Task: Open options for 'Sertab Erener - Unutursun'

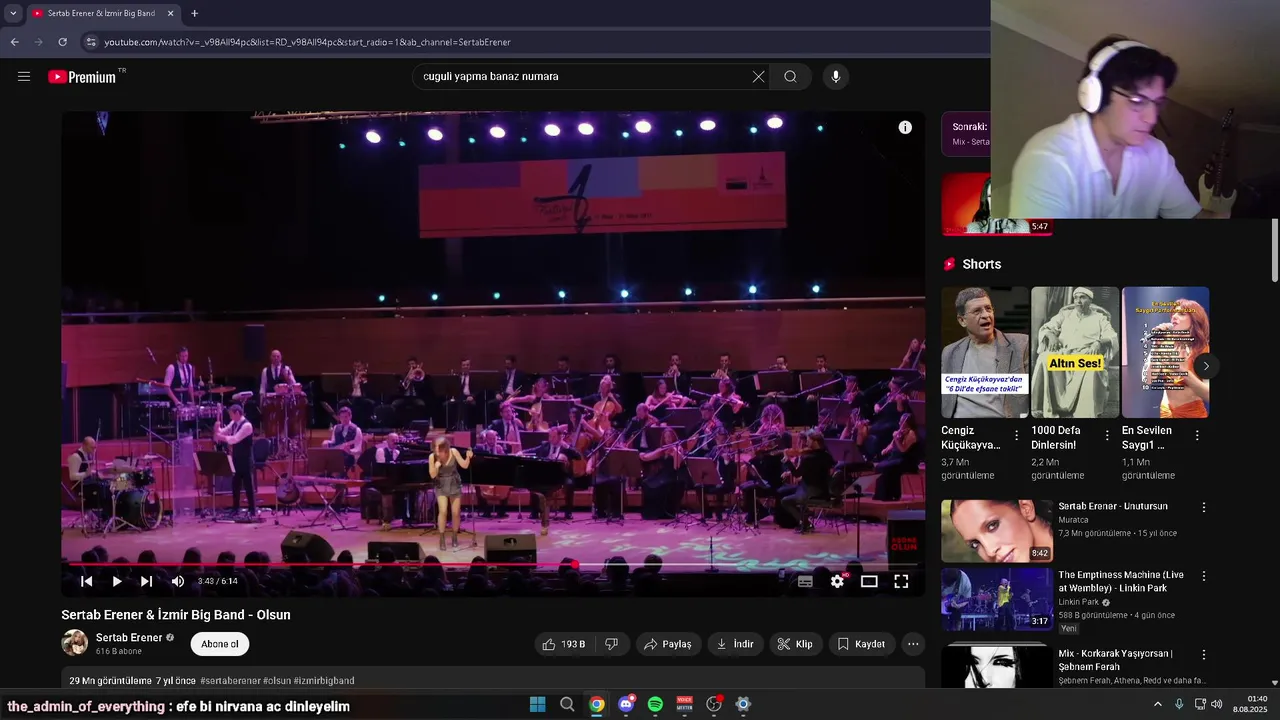Action: click(x=1204, y=507)
